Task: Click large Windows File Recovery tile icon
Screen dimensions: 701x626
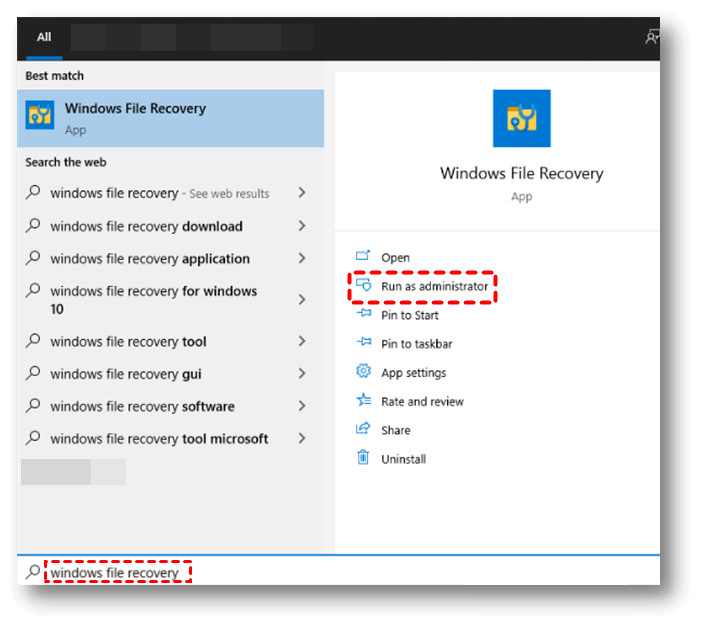Action: [522, 118]
